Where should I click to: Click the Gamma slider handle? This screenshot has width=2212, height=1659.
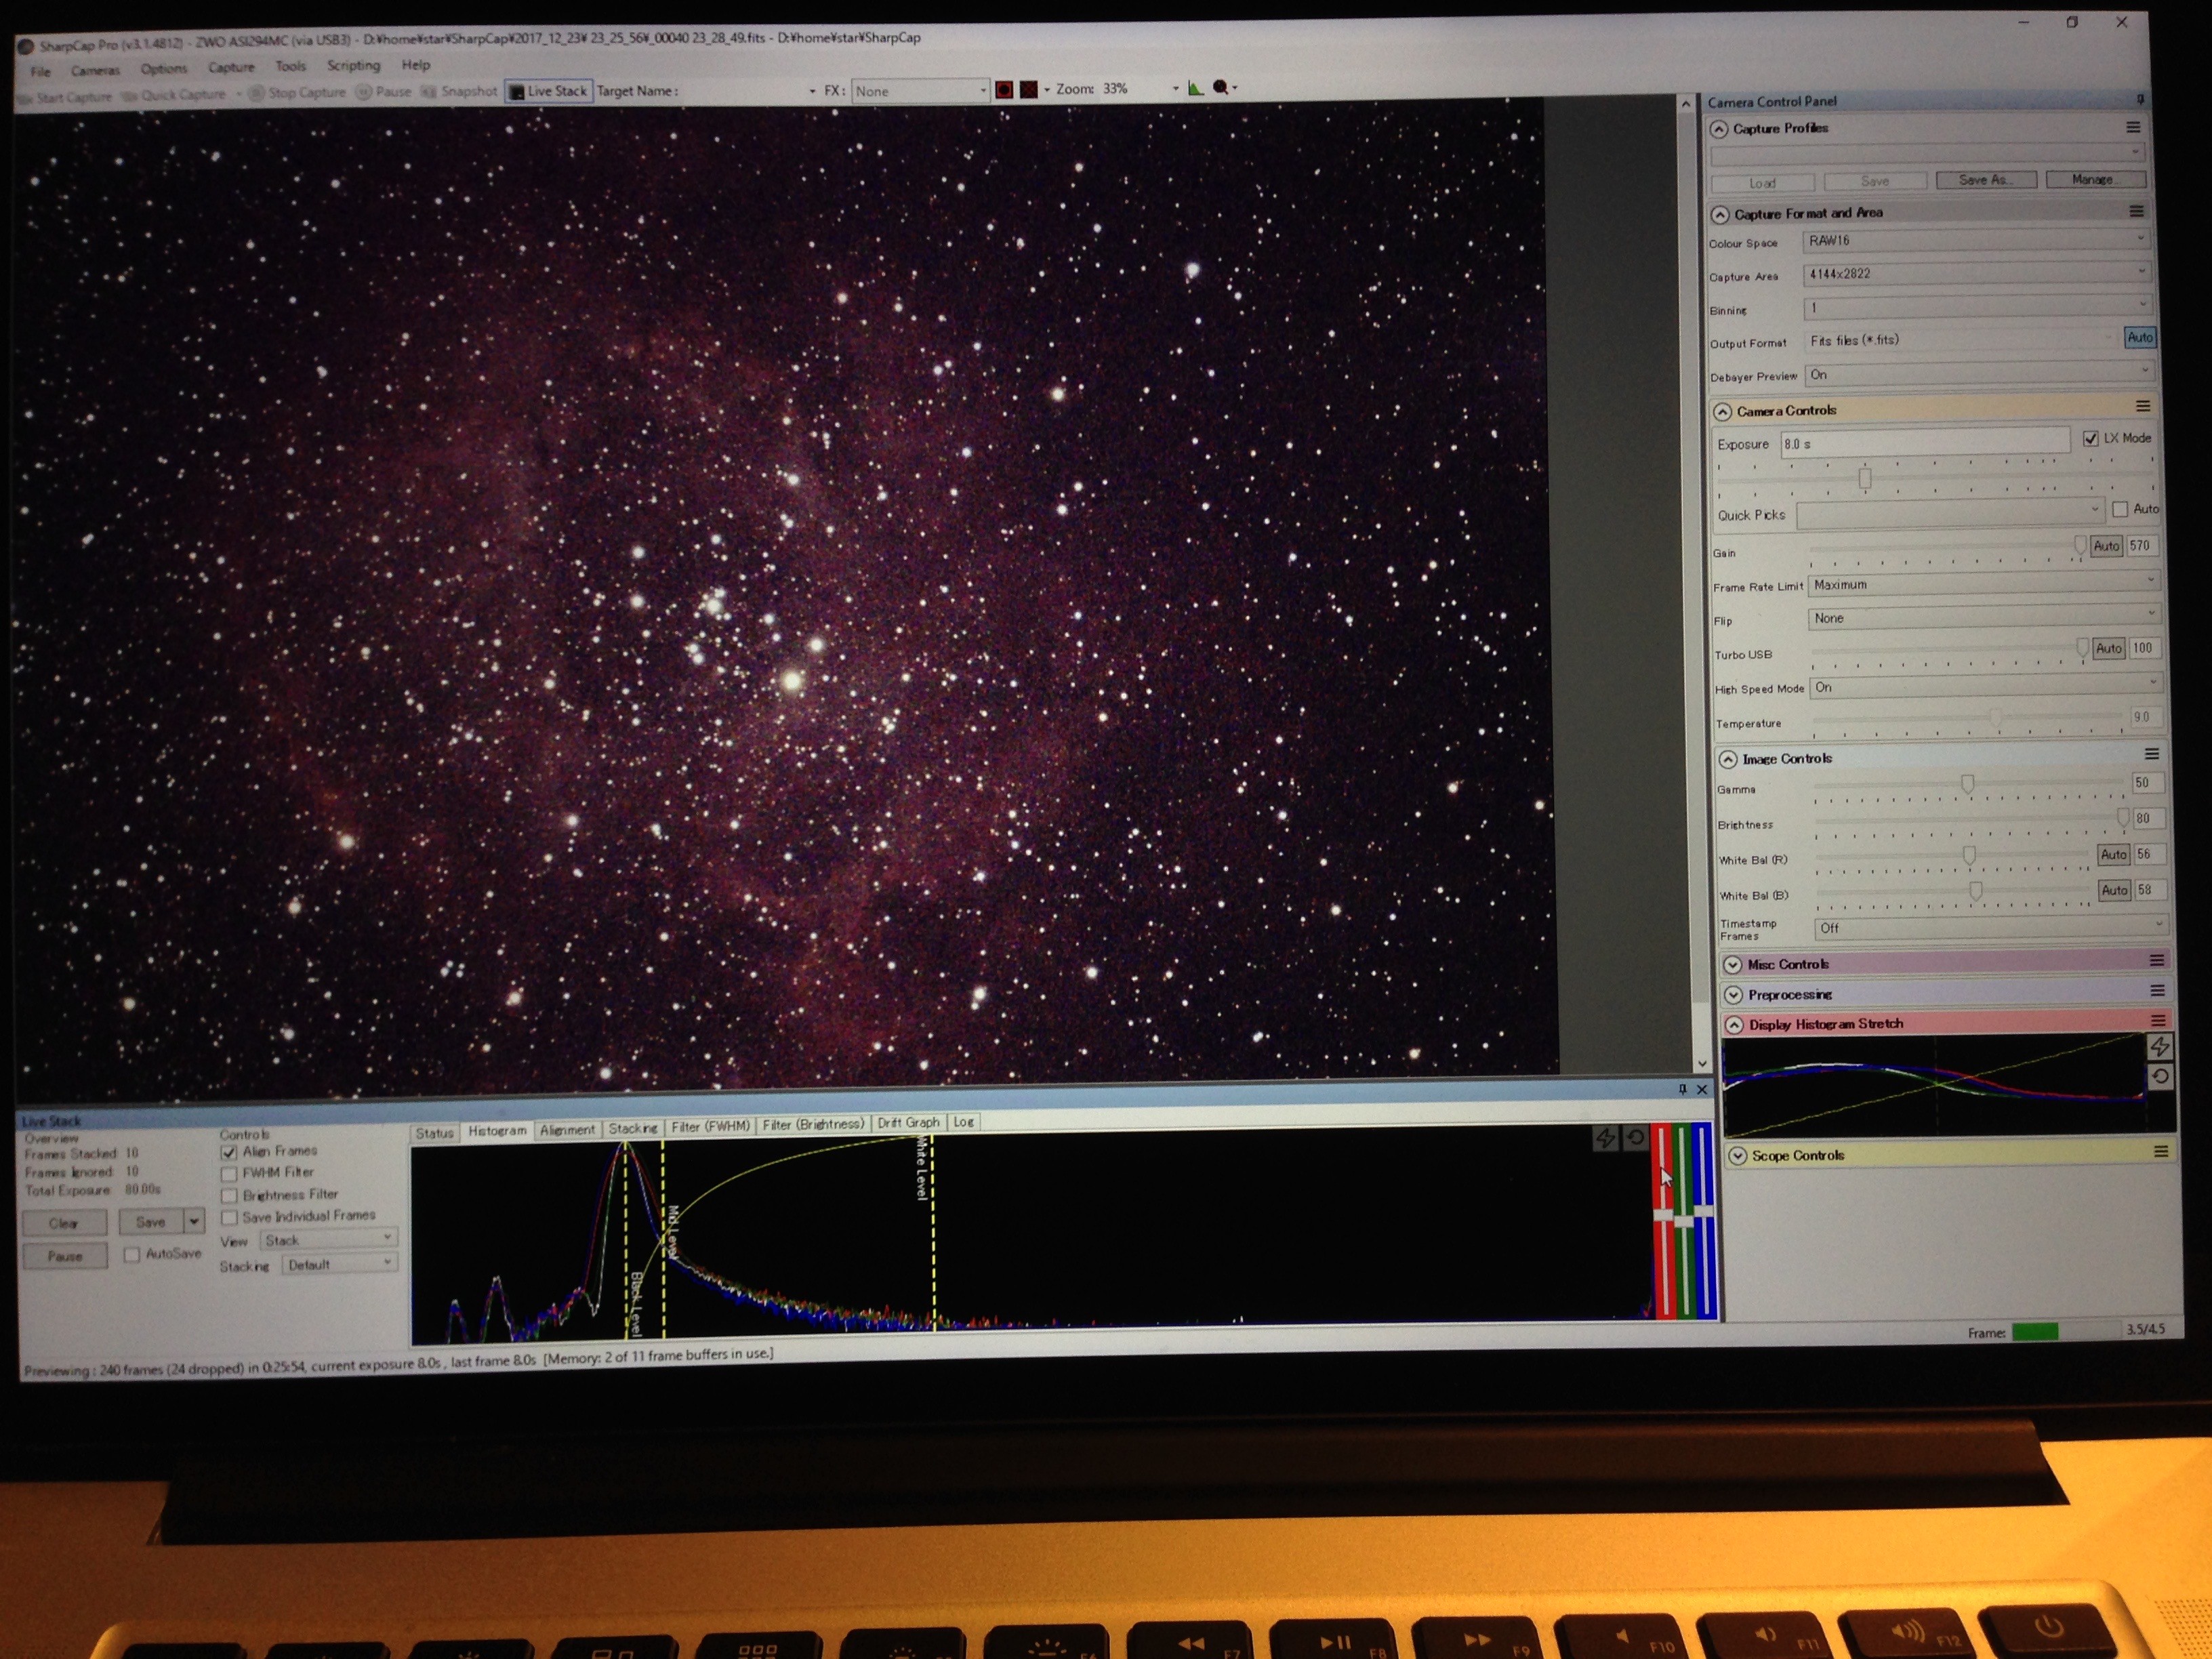tap(1967, 784)
